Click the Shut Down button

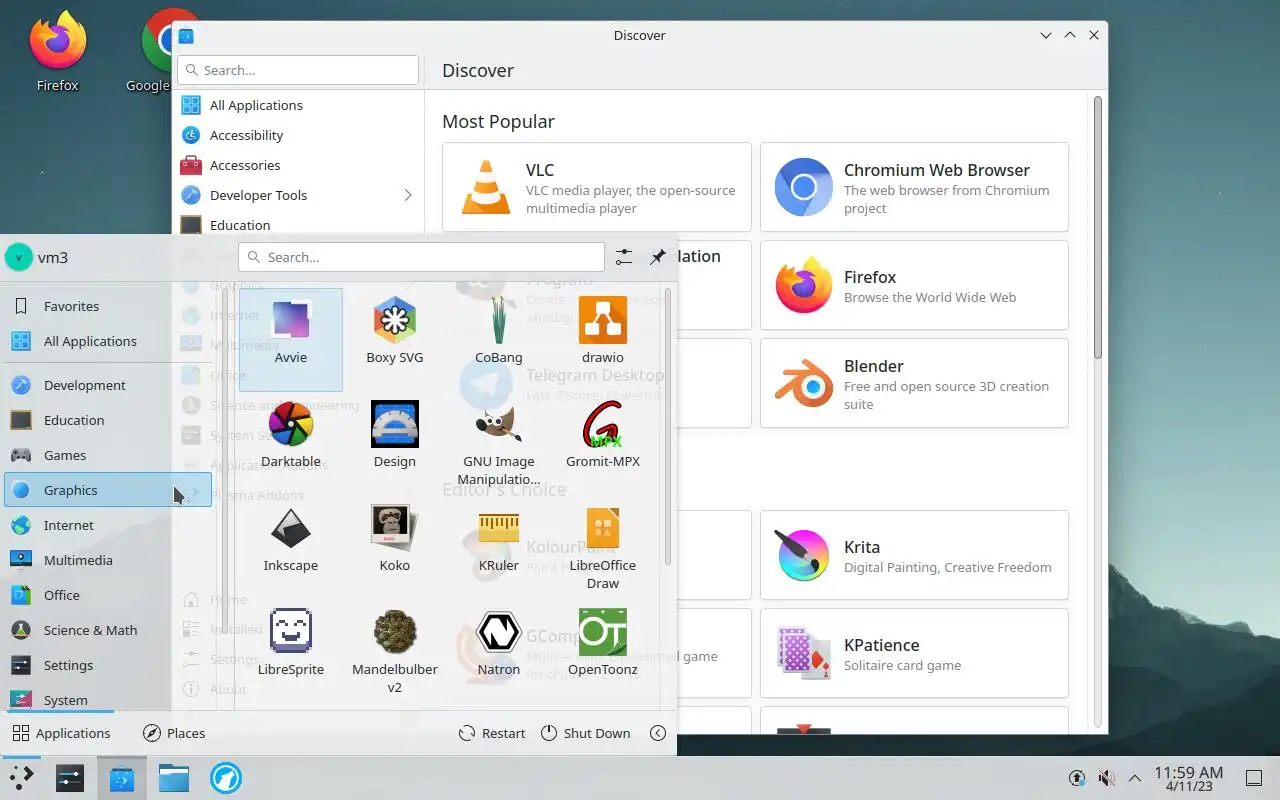(586, 733)
